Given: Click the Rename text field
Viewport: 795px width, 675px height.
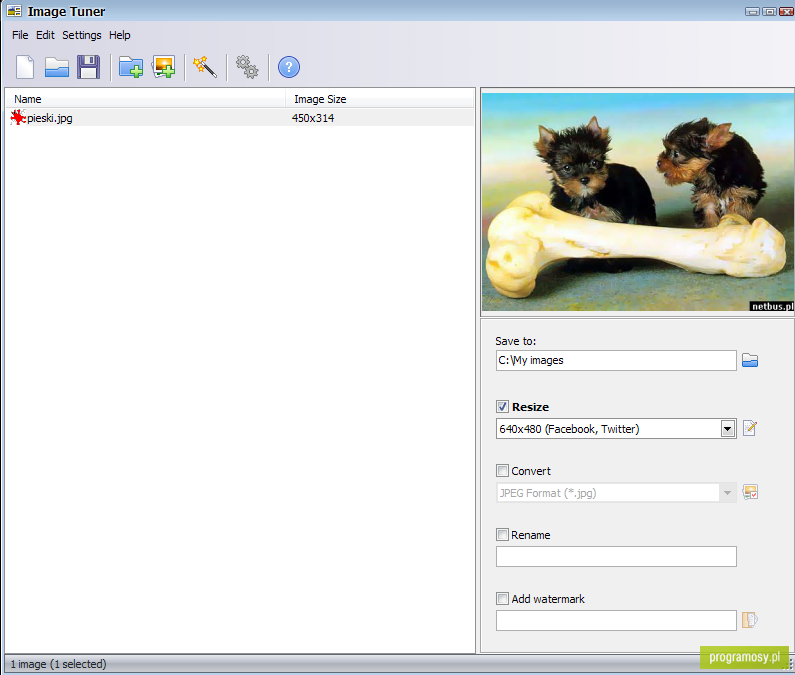Looking at the screenshot, I should pos(616,556).
